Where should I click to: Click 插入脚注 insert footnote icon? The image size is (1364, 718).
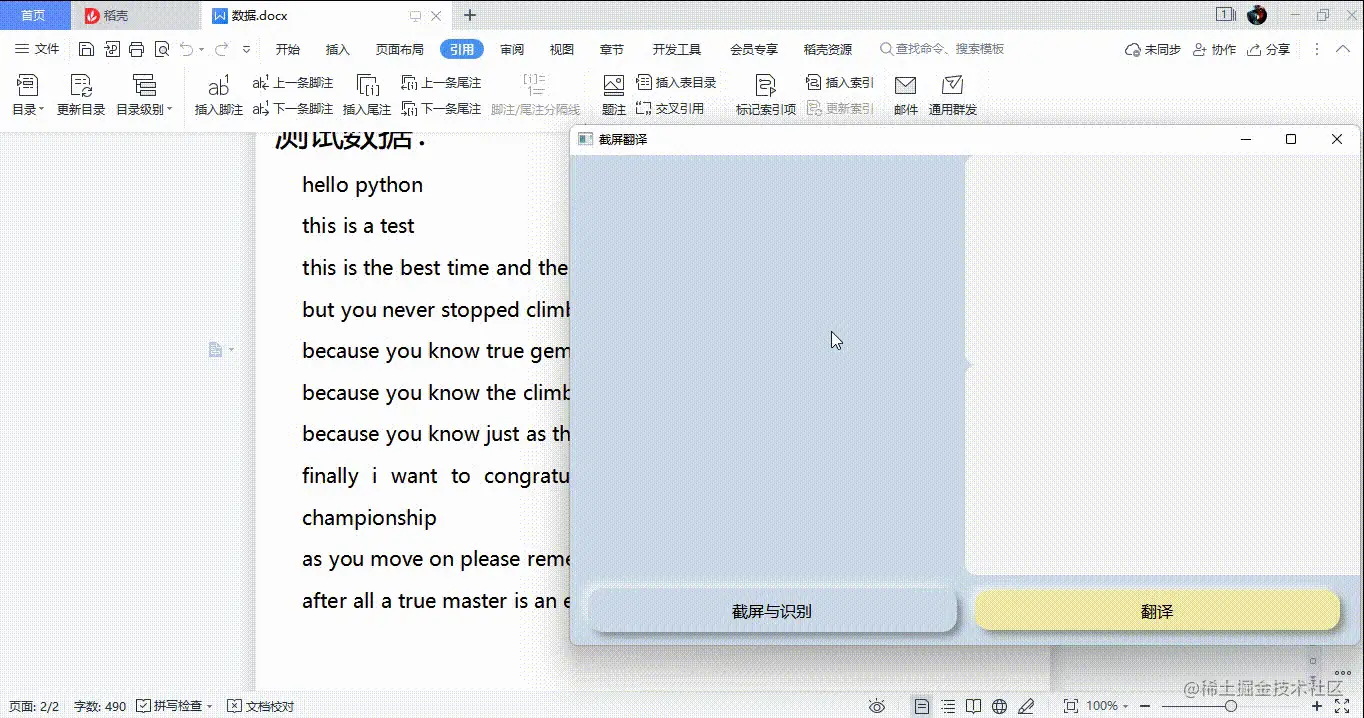(x=219, y=95)
